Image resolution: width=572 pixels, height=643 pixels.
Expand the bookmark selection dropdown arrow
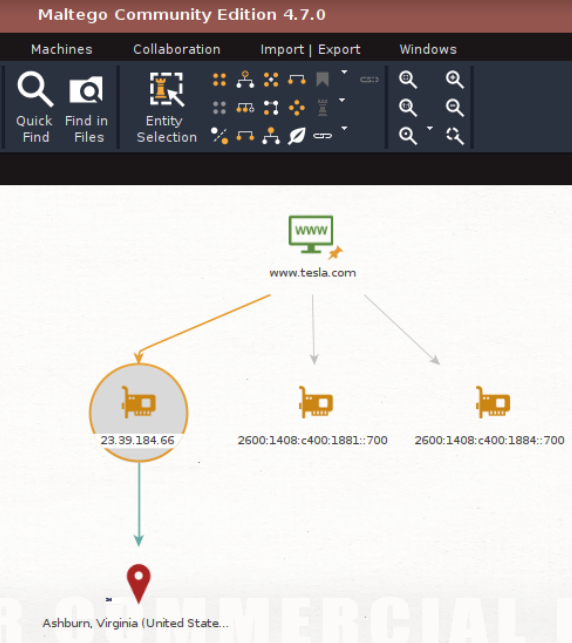[344, 72]
